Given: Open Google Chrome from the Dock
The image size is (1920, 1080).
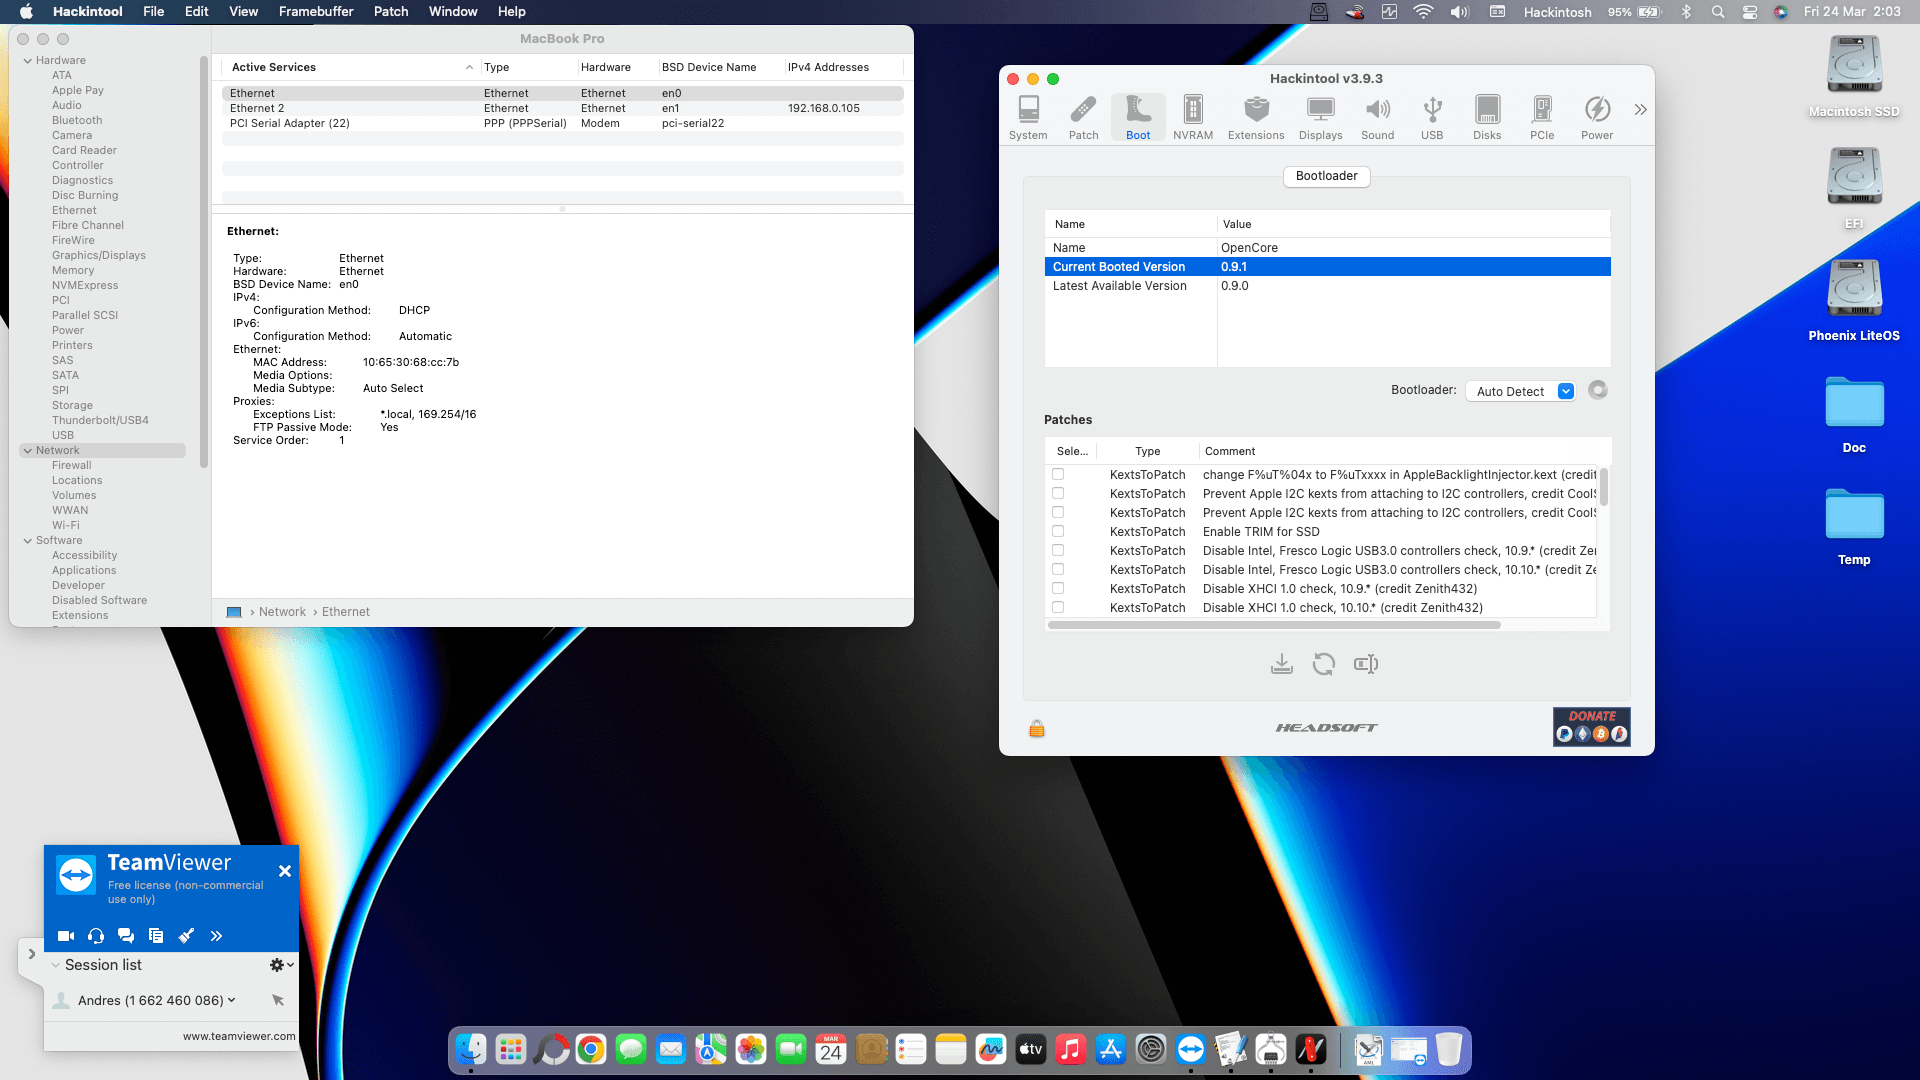Looking at the screenshot, I should 591,1049.
